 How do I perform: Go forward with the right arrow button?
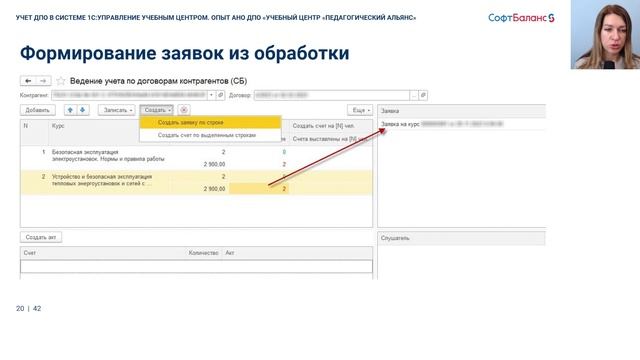point(43,81)
